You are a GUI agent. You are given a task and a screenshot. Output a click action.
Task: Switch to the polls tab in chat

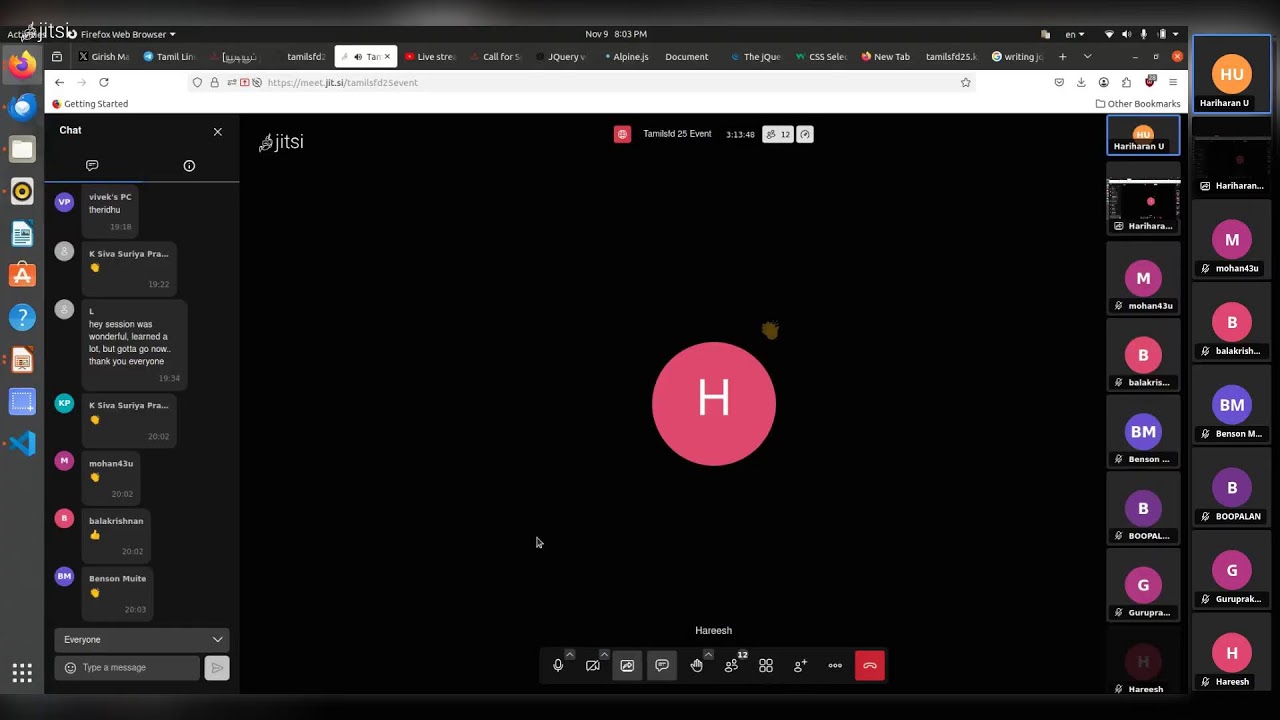click(x=189, y=166)
